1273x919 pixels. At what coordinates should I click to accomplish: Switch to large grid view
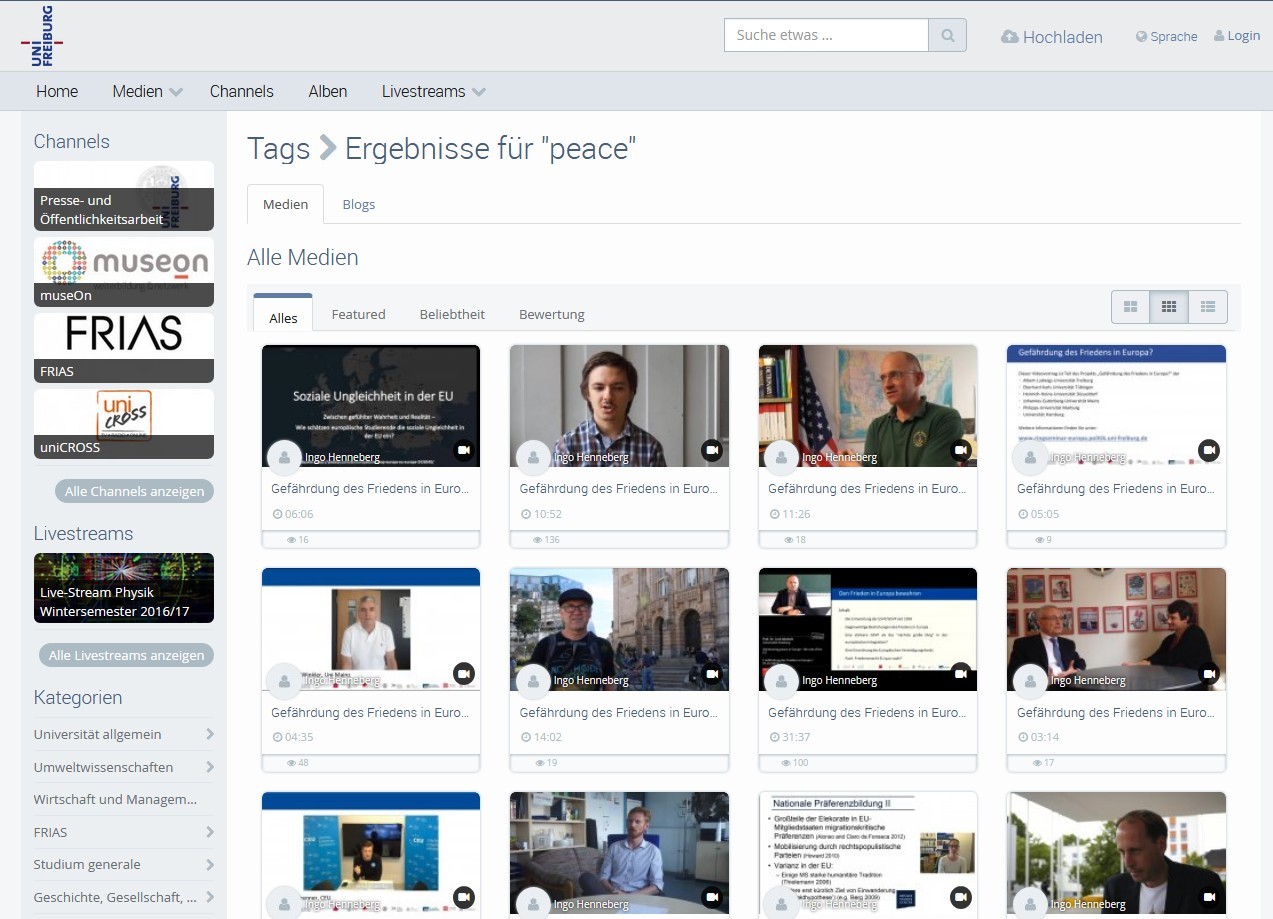(1131, 307)
